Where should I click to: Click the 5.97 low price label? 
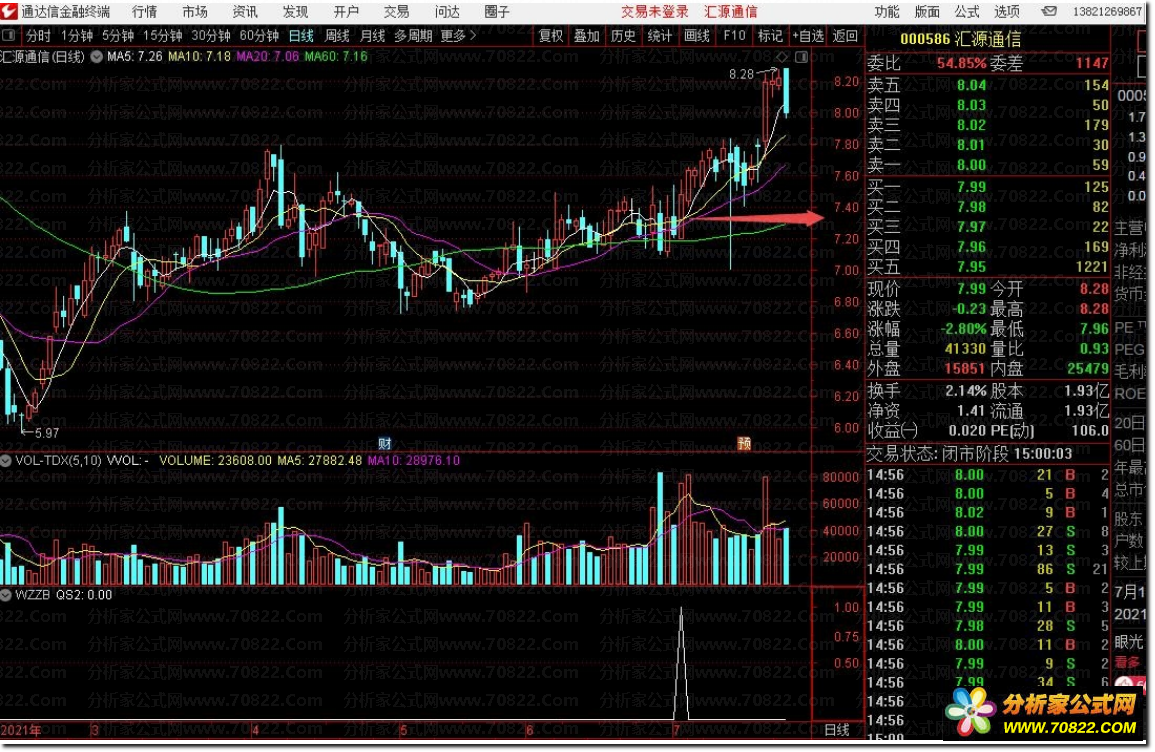pyautogui.click(x=46, y=433)
